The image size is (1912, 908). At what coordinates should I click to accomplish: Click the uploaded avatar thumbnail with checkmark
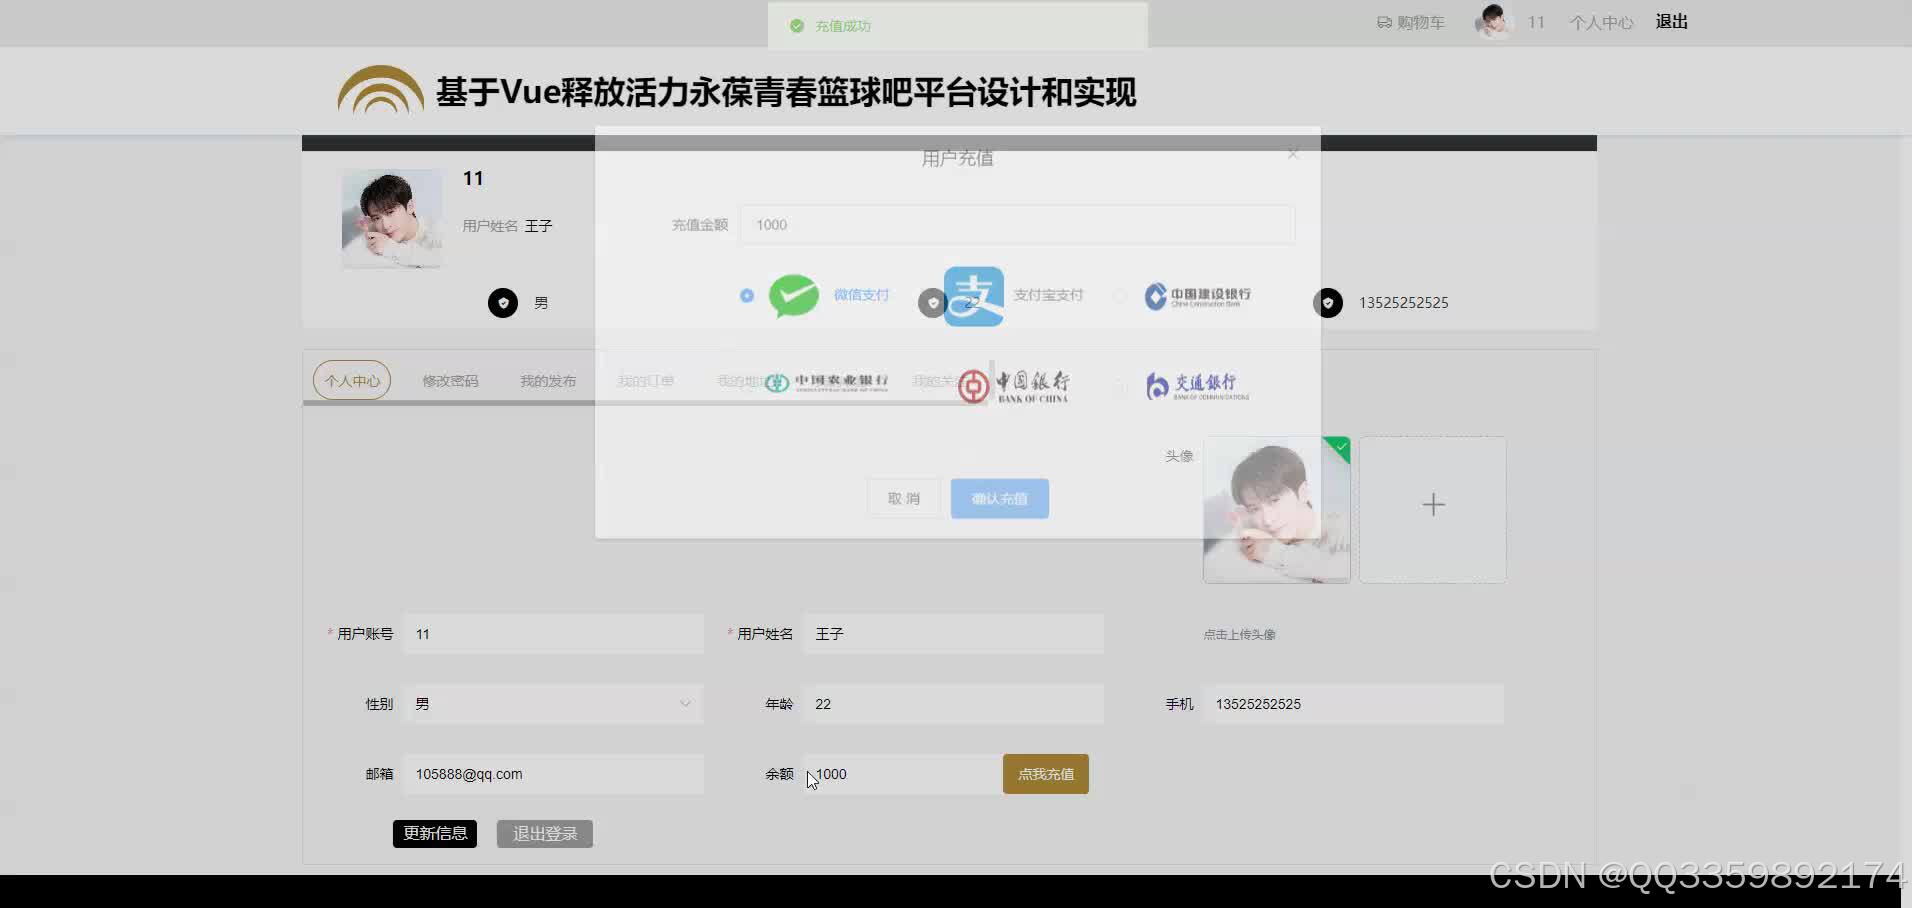coord(1277,510)
